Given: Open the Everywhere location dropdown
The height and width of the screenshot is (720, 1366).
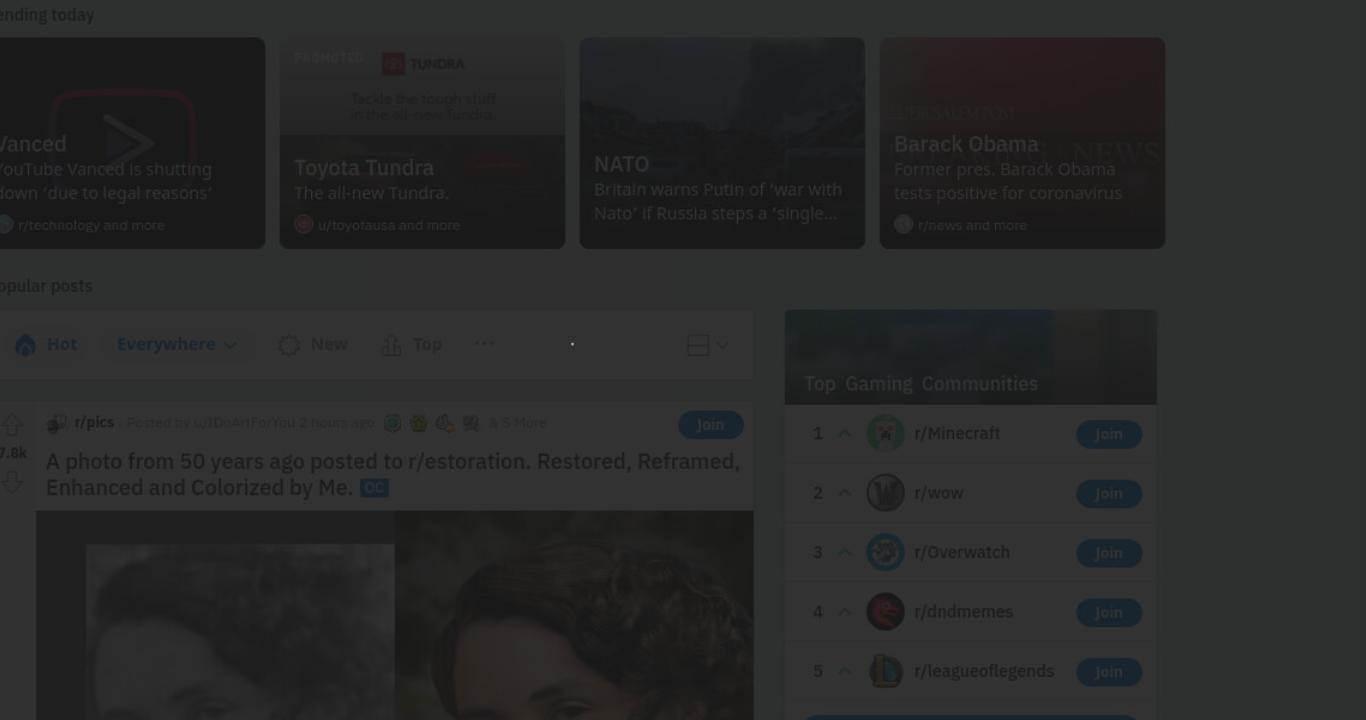Looking at the screenshot, I should tap(177, 344).
